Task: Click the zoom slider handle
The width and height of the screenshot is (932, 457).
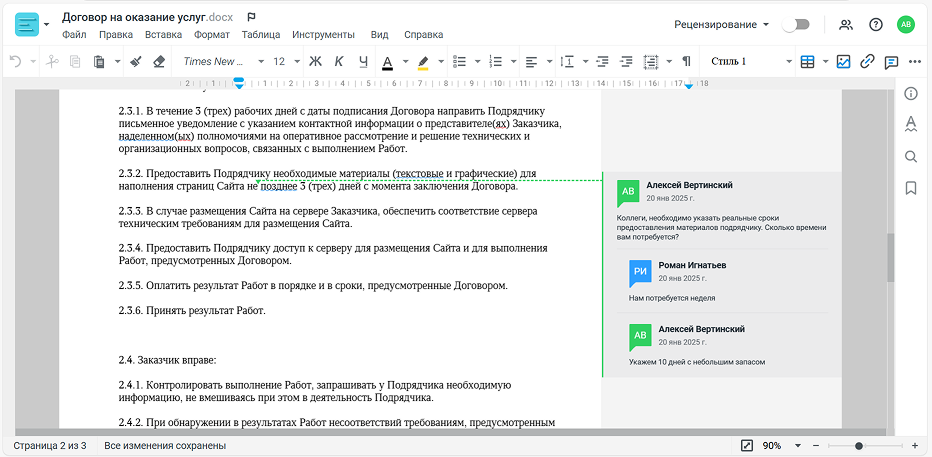Action: [858, 445]
